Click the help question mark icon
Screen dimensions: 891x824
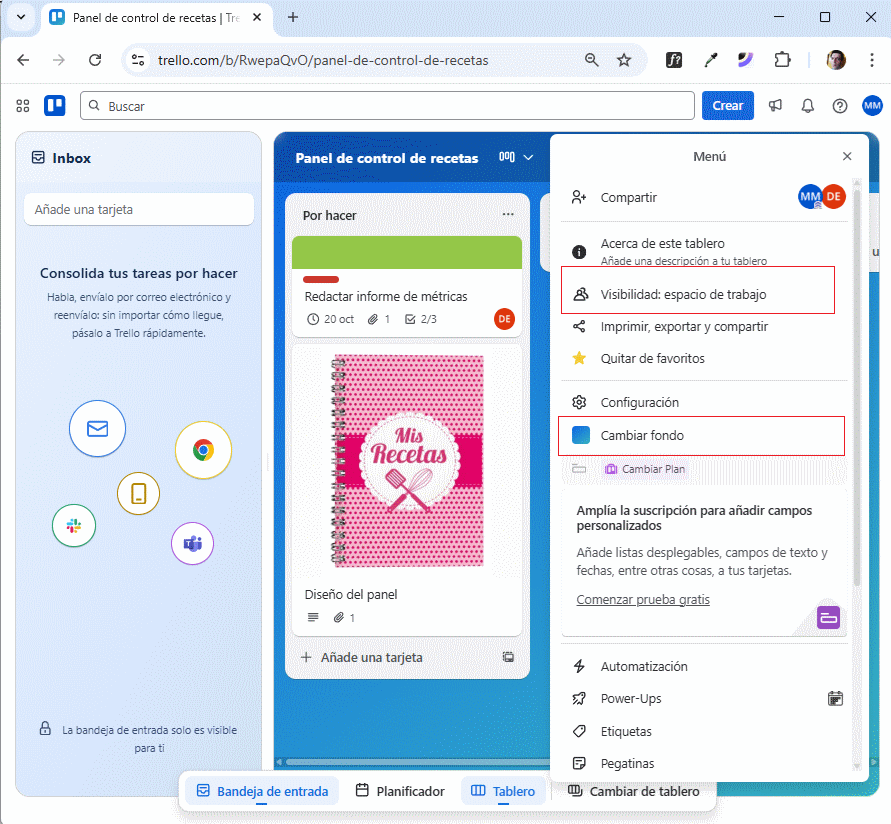point(839,105)
